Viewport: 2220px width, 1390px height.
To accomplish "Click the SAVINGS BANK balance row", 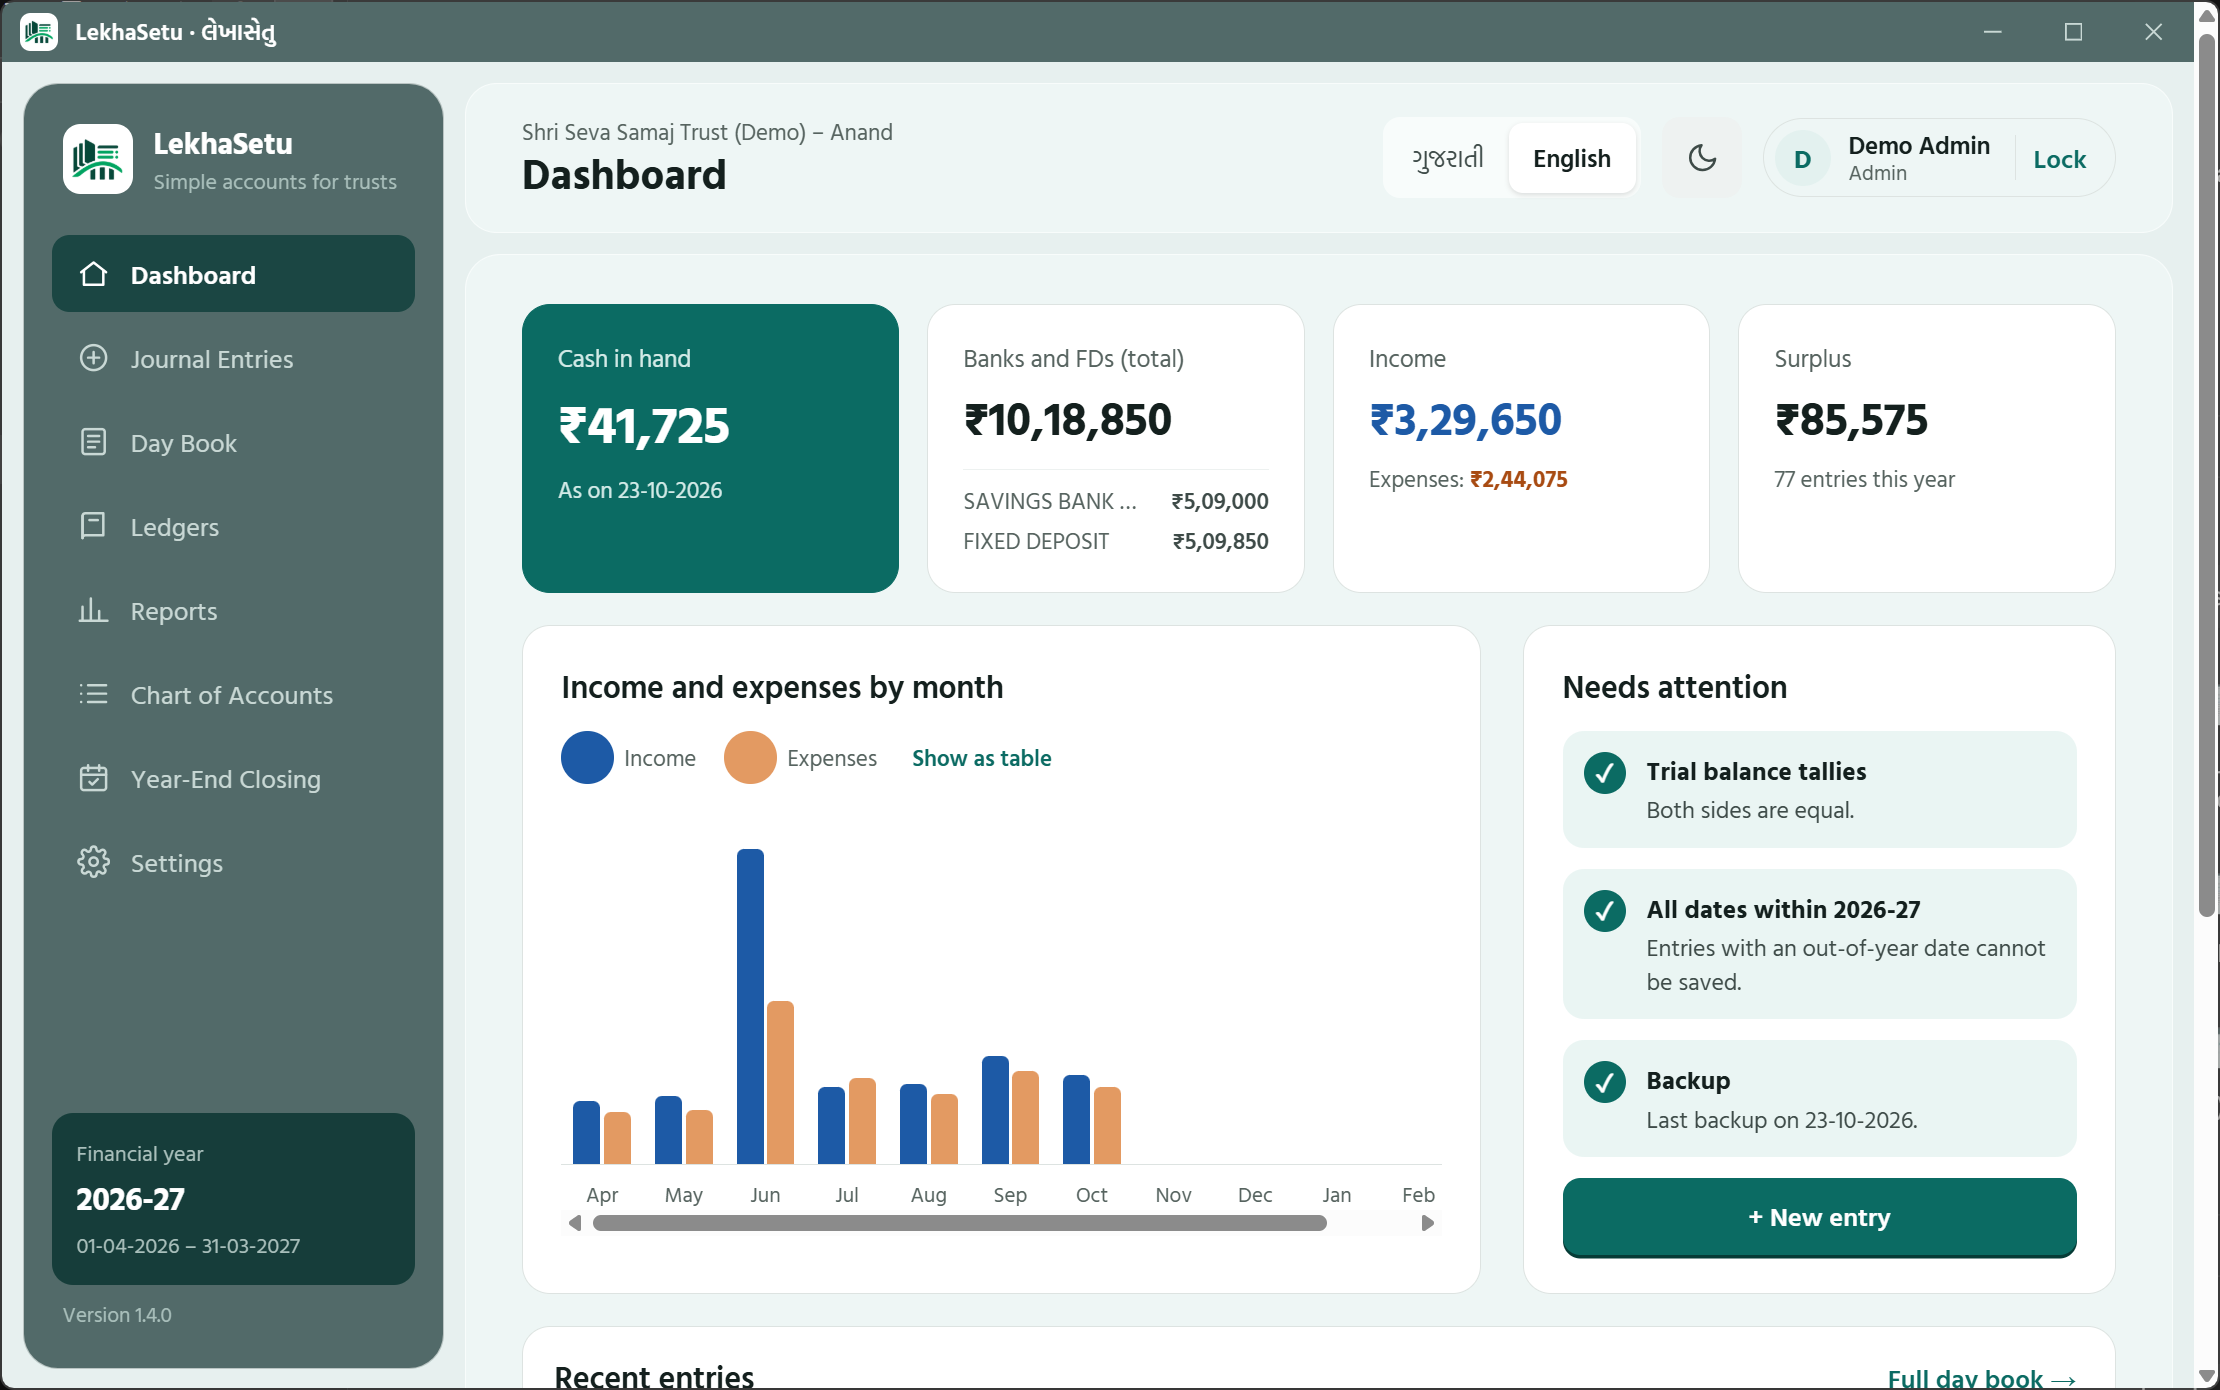I will coord(1115,501).
